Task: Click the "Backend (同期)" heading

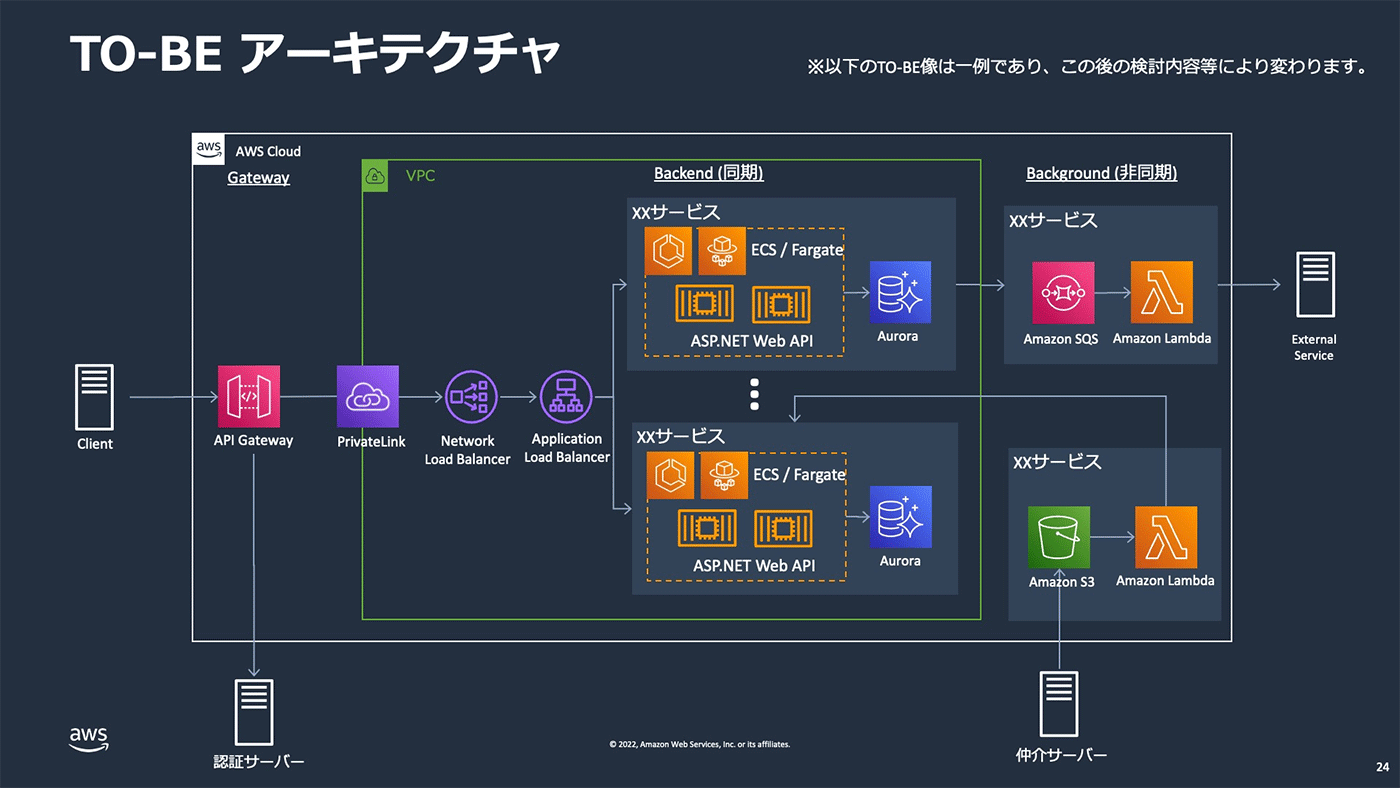Action: (709, 173)
